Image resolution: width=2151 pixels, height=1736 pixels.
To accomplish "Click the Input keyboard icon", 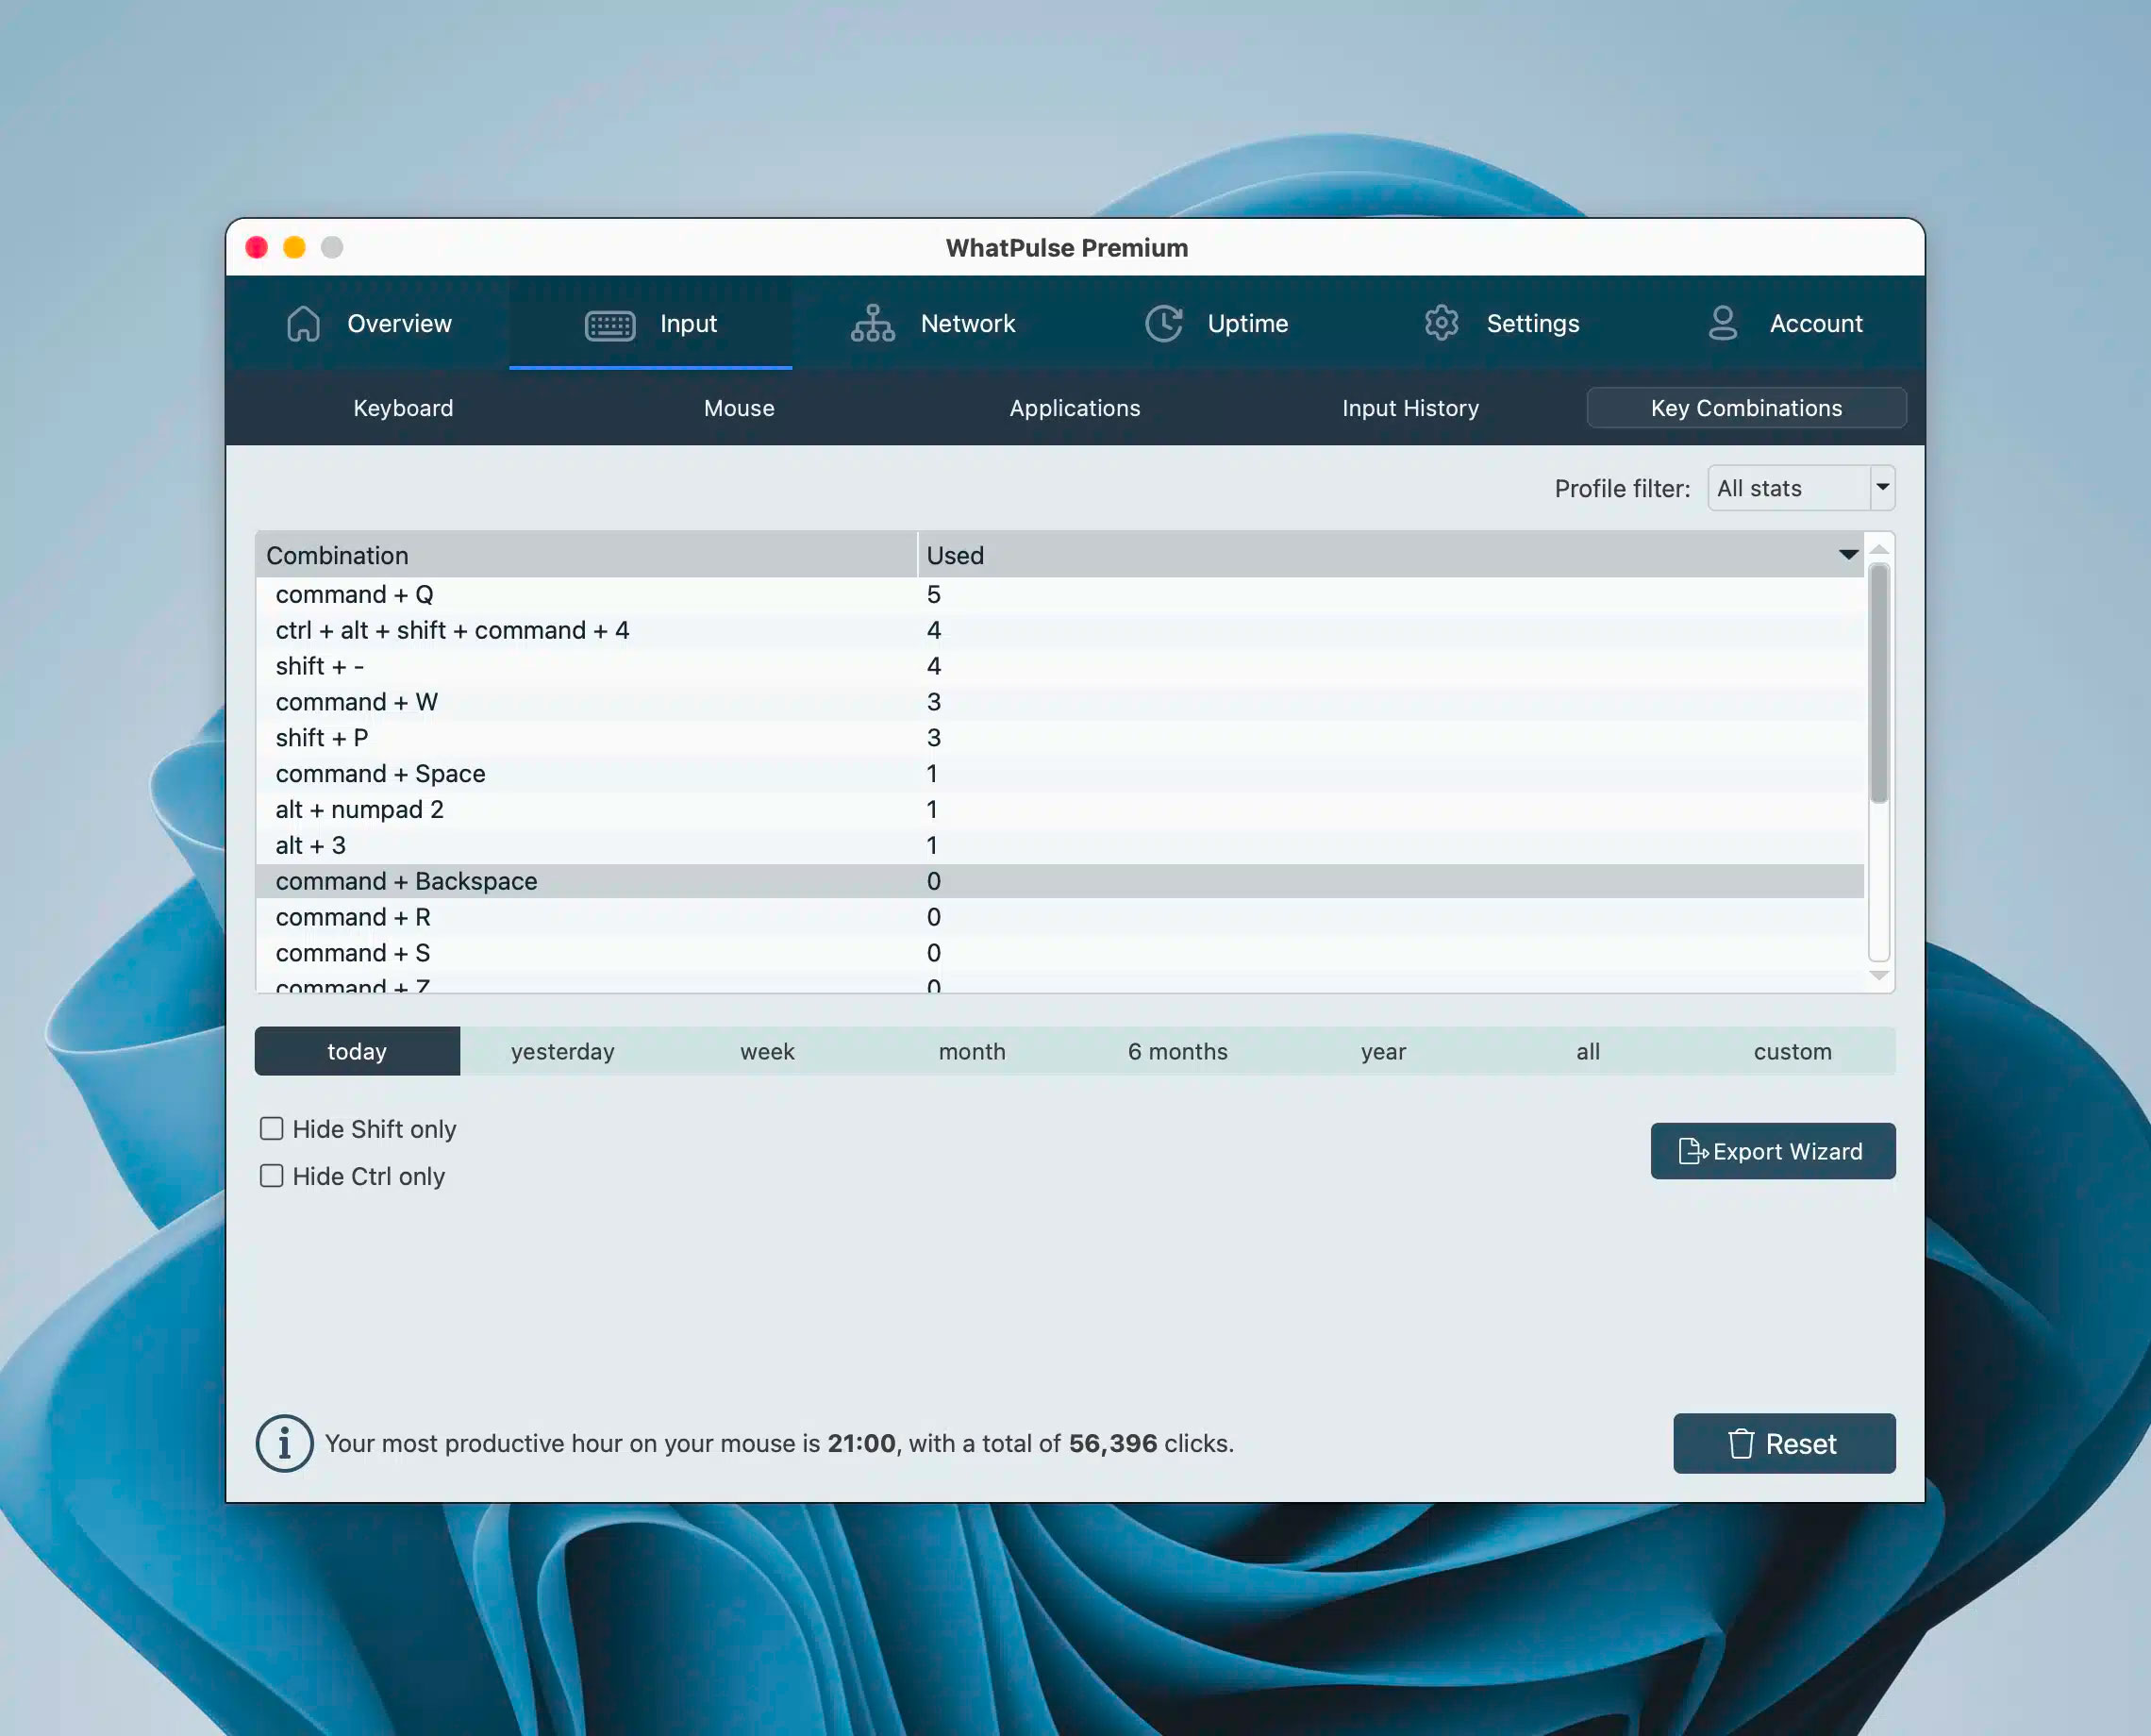I will click(x=609, y=324).
